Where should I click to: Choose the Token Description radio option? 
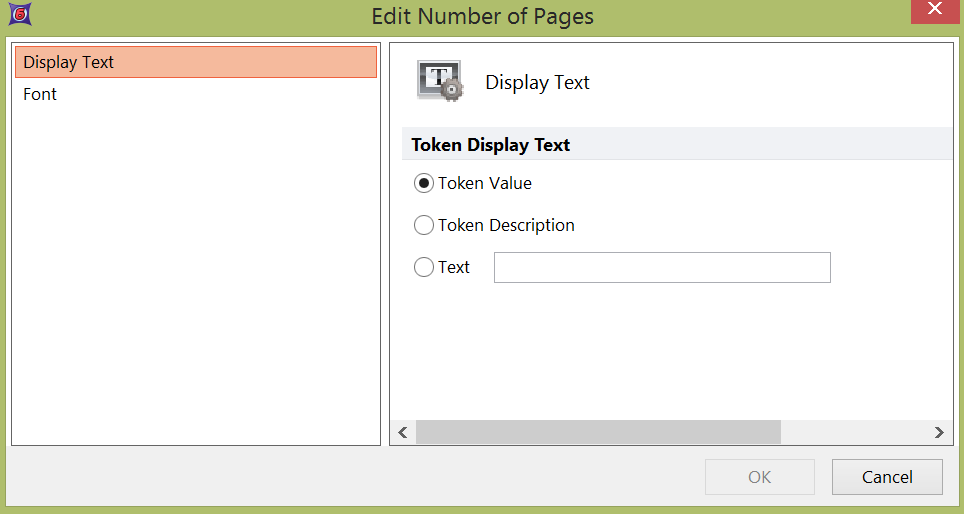coord(424,226)
